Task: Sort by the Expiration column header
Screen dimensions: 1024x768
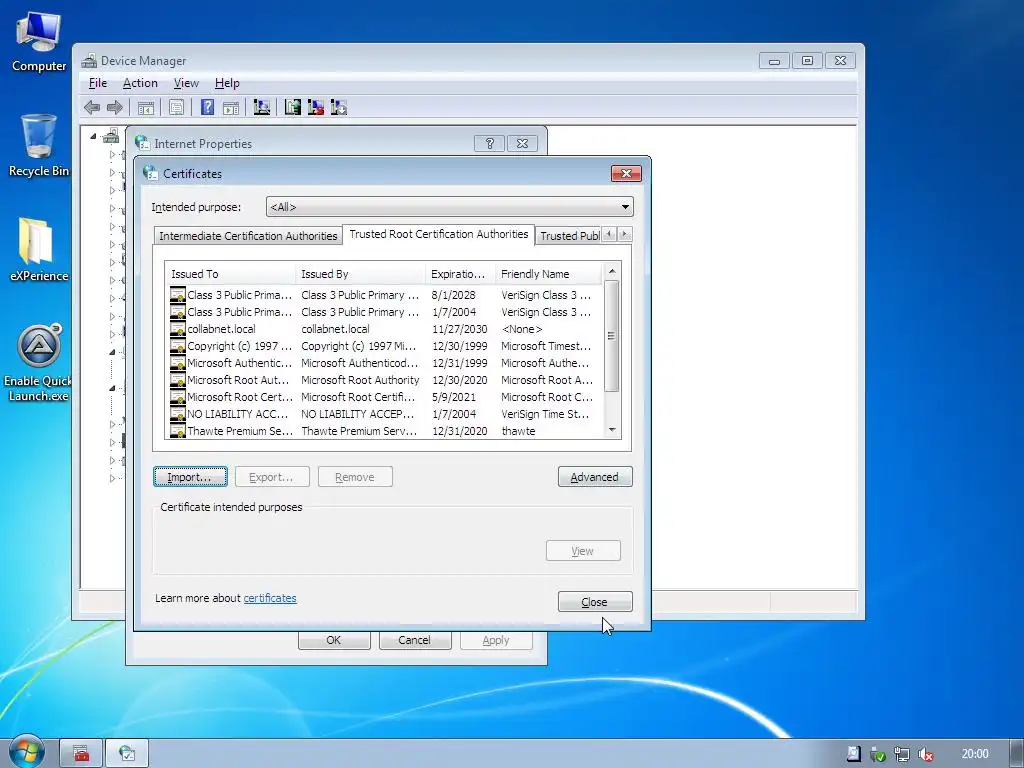Action: coord(460,274)
